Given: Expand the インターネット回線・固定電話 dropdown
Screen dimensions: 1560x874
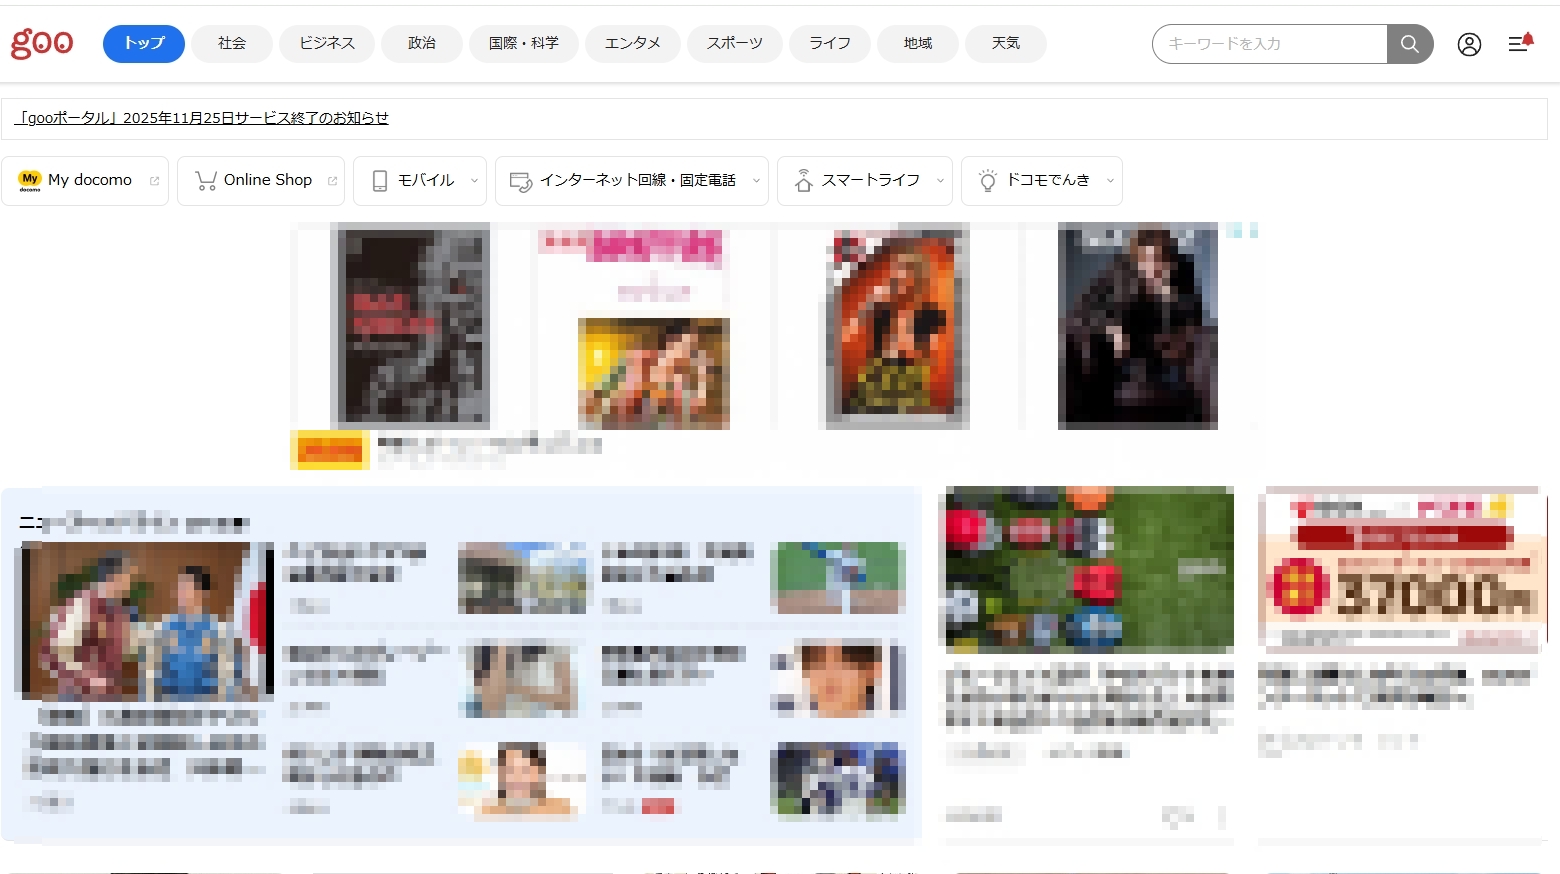Looking at the screenshot, I should pyautogui.click(x=756, y=181).
